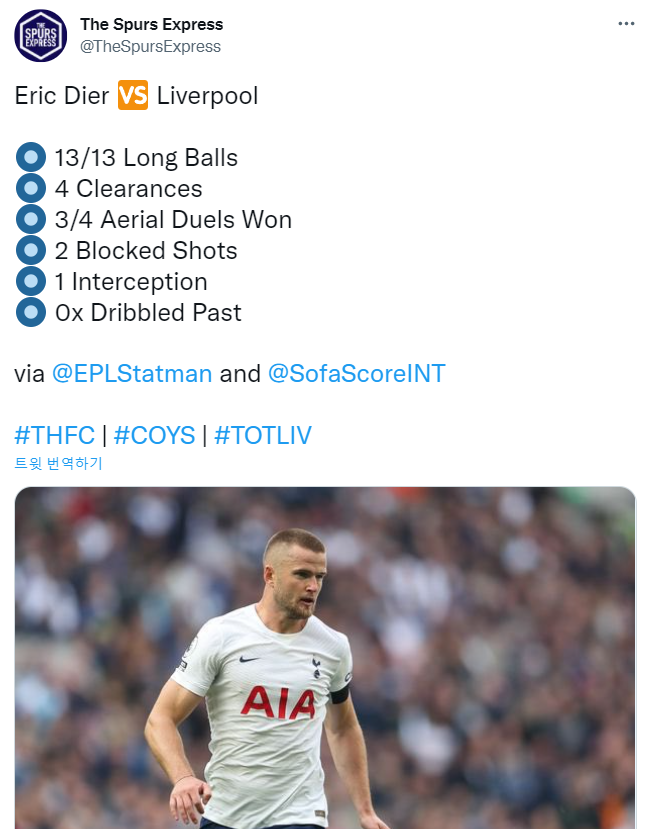Click The Spurs Express display name

[152, 24]
